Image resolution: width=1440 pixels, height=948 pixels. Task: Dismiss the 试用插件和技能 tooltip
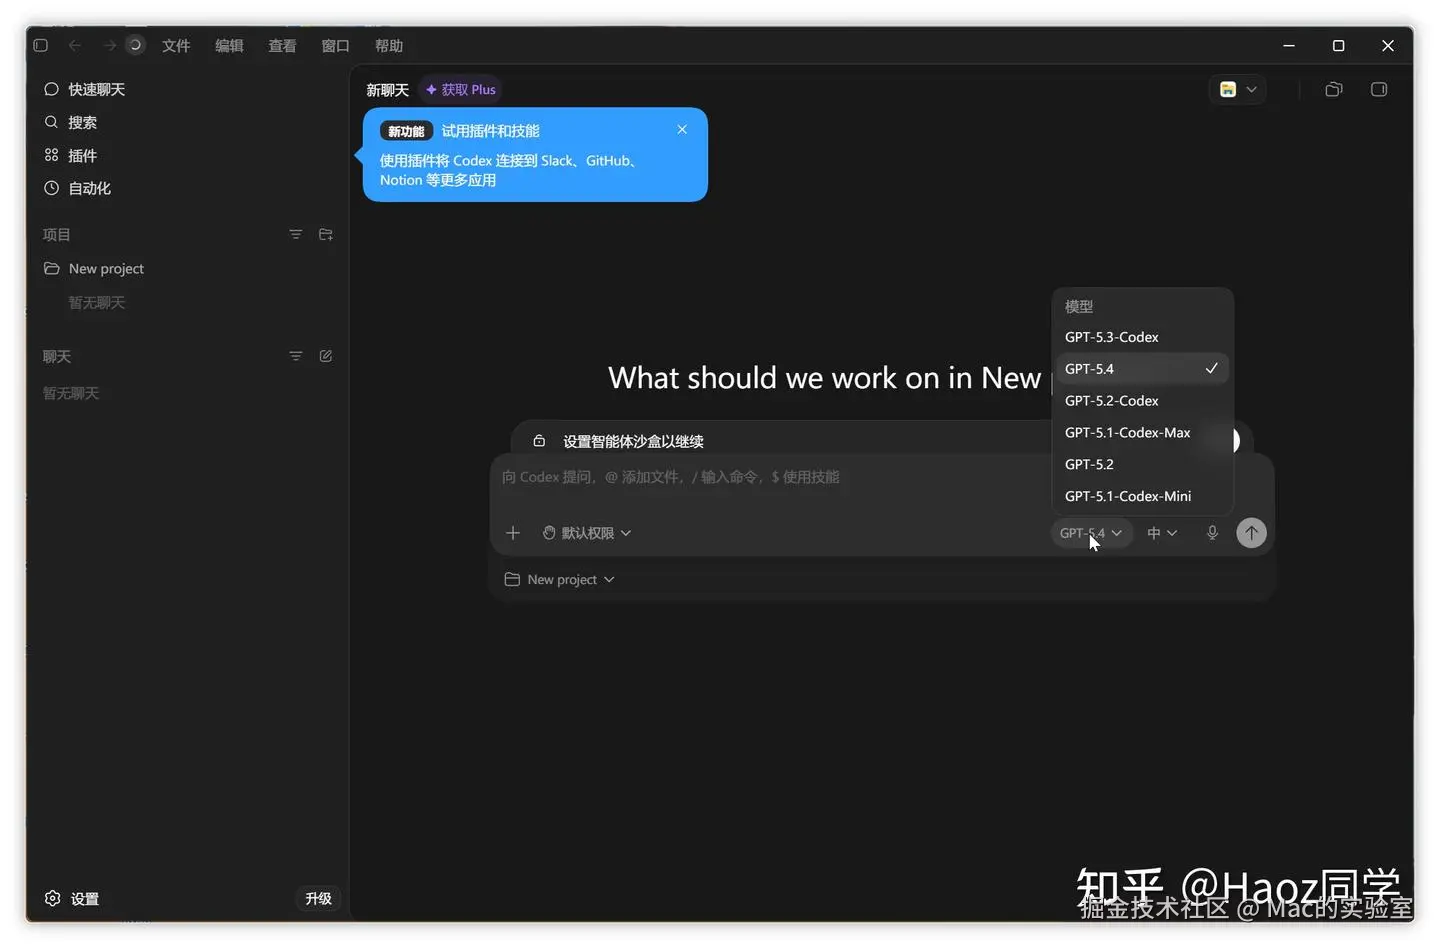pyautogui.click(x=682, y=130)
